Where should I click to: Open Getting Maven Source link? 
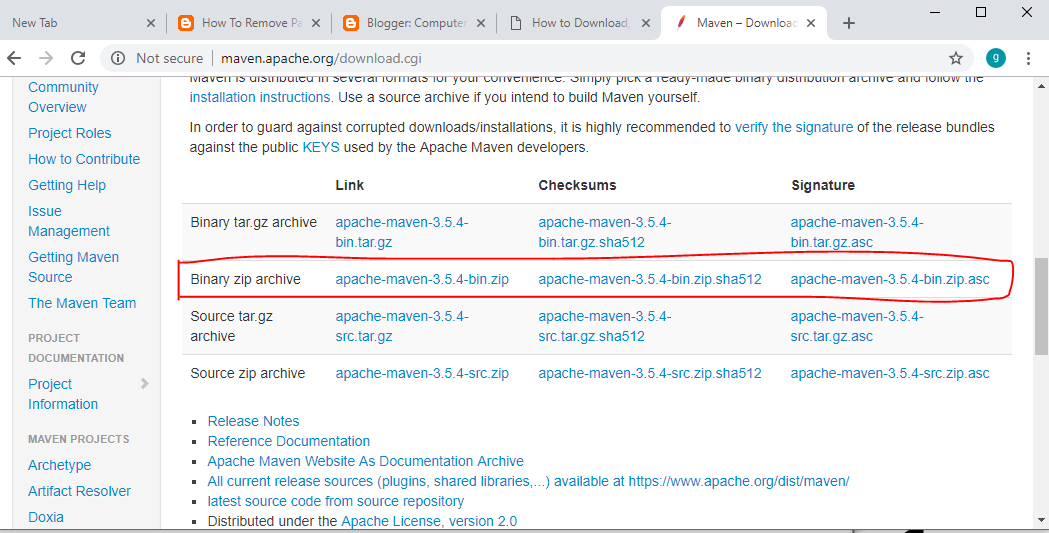coord(74,267)
